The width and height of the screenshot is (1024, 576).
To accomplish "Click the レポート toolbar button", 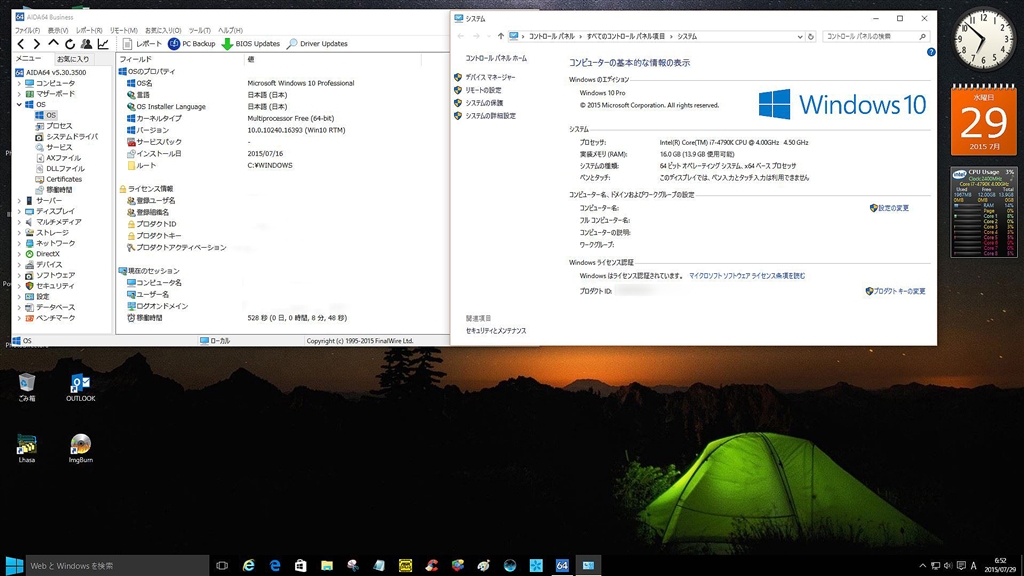I will pyautogui.click(x=142, y=44).
